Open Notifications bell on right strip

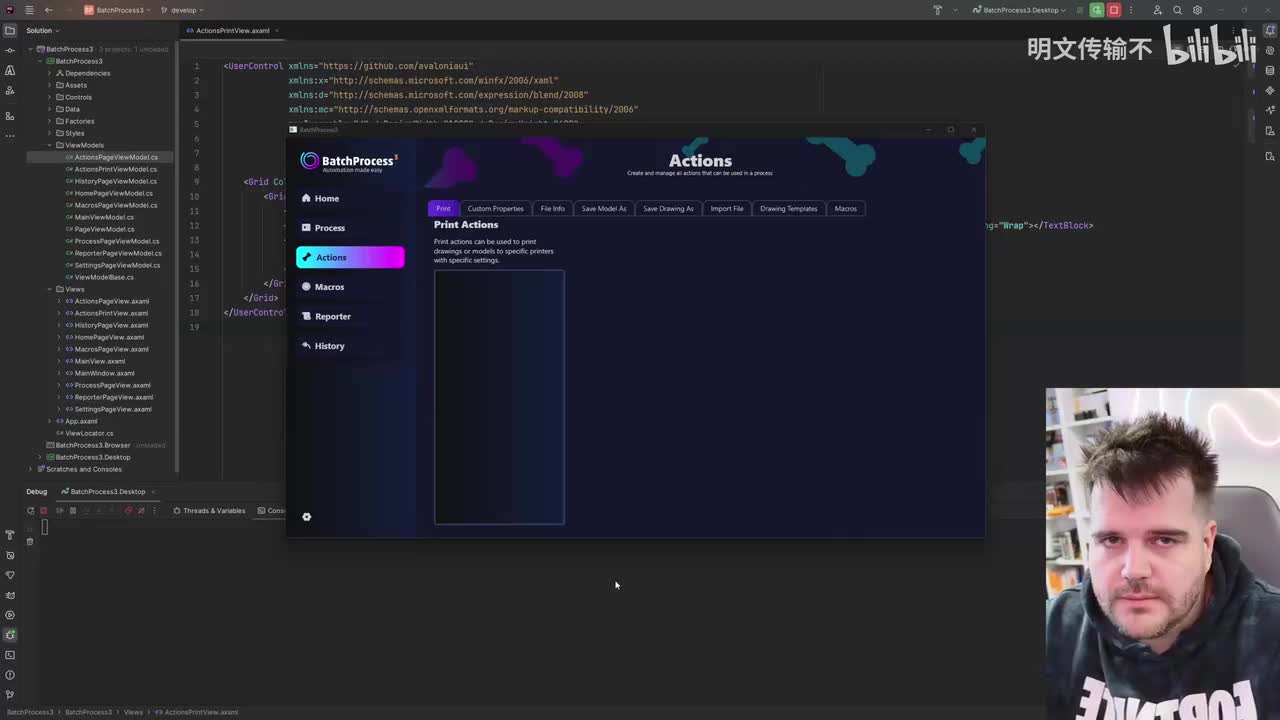[x=1270, y=30]
